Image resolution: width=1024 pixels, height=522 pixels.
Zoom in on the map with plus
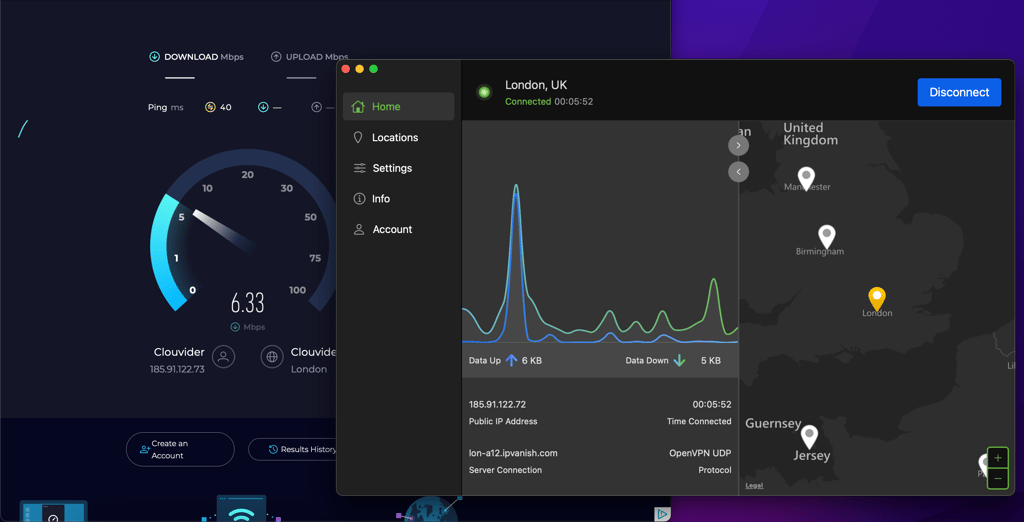pos(997,458)
